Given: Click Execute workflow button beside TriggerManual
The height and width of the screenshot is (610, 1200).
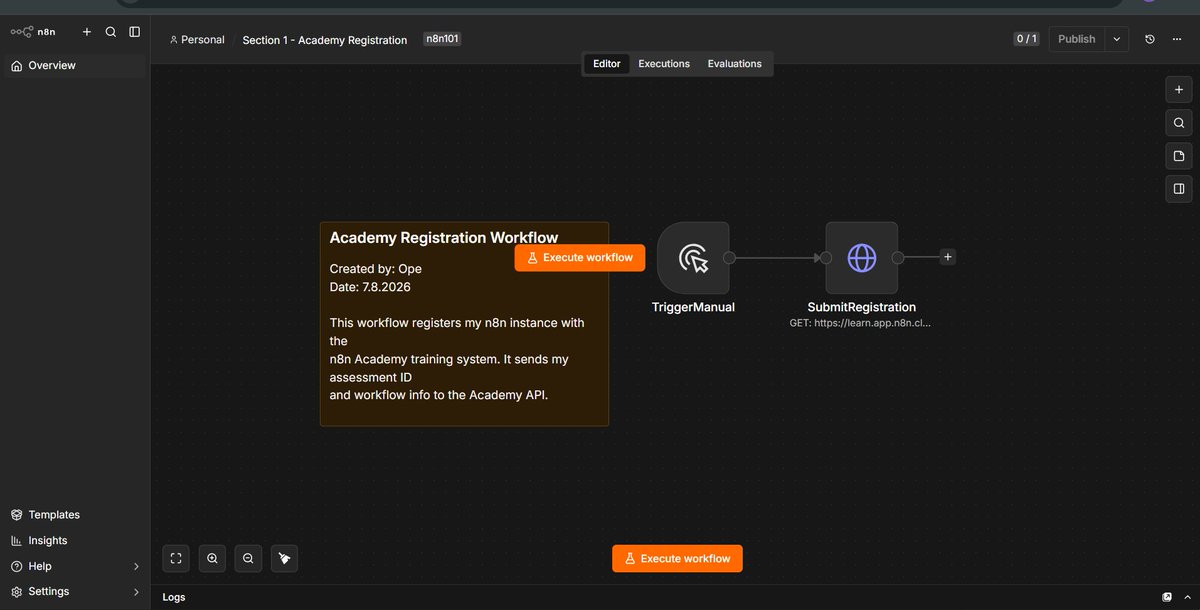Looking at the screenshot, I should pyautogui.click(x=580, y=258).
